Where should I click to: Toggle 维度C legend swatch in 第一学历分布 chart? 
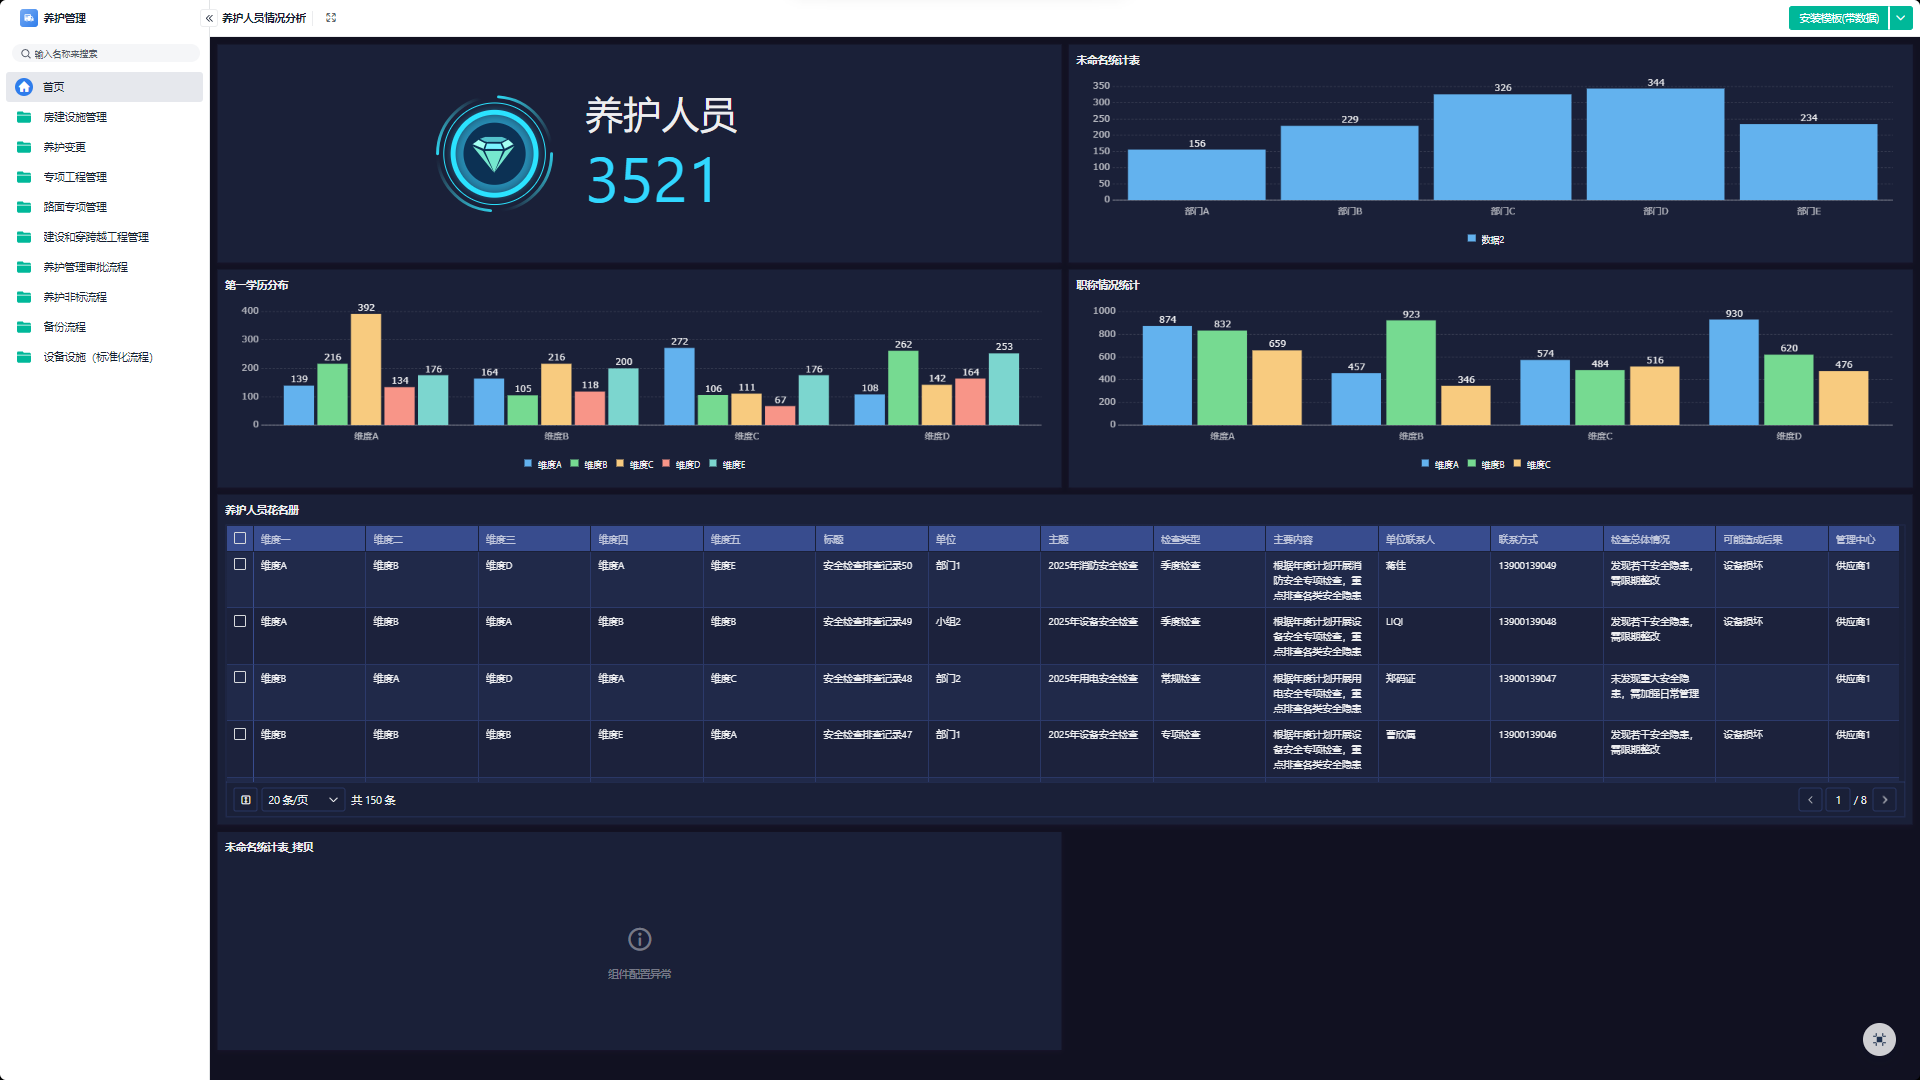[620, 464]
